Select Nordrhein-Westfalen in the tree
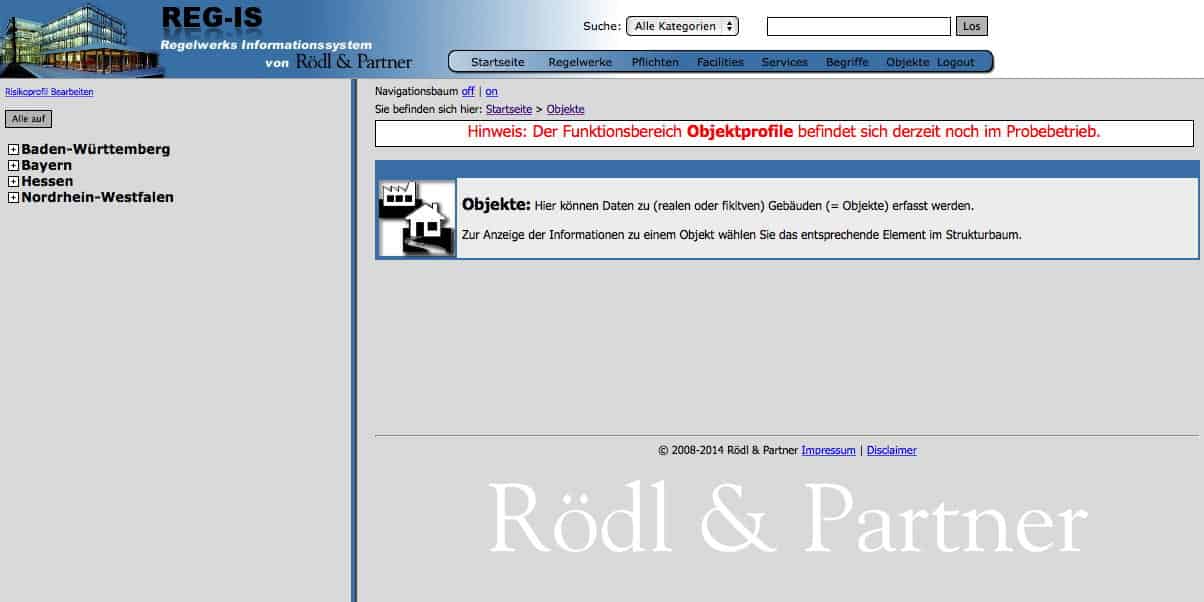Viewport: 1204px width, 602px height. (x=98, y=197)
